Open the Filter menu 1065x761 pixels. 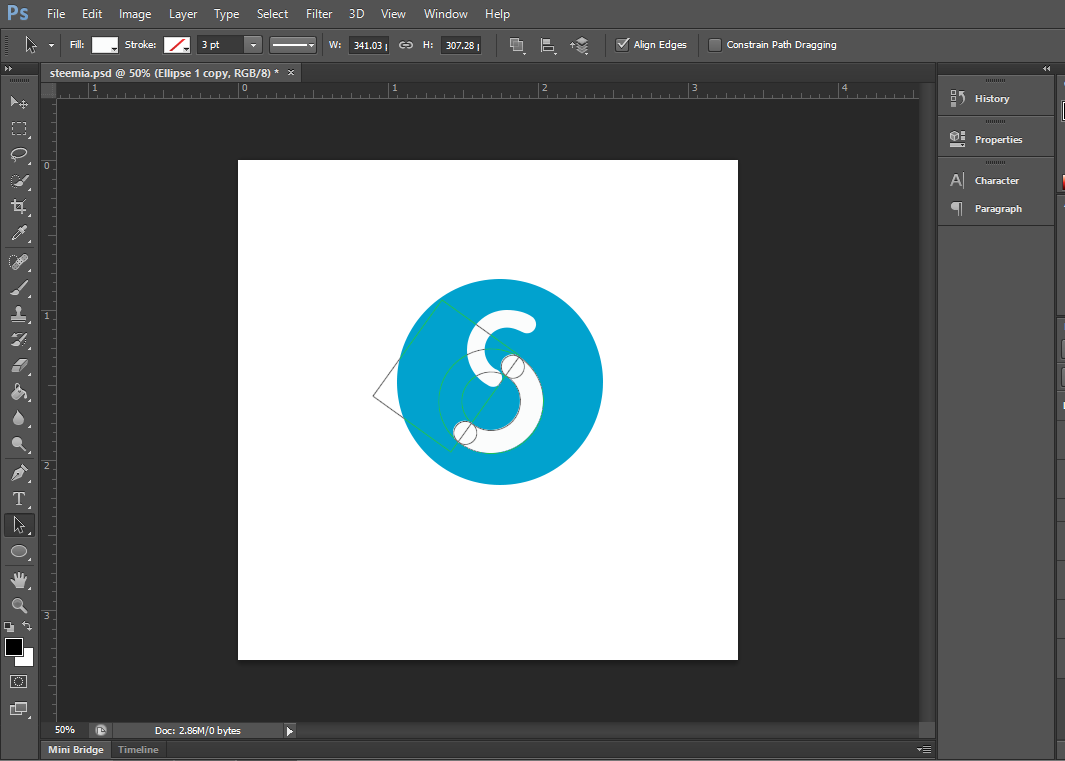319,14
